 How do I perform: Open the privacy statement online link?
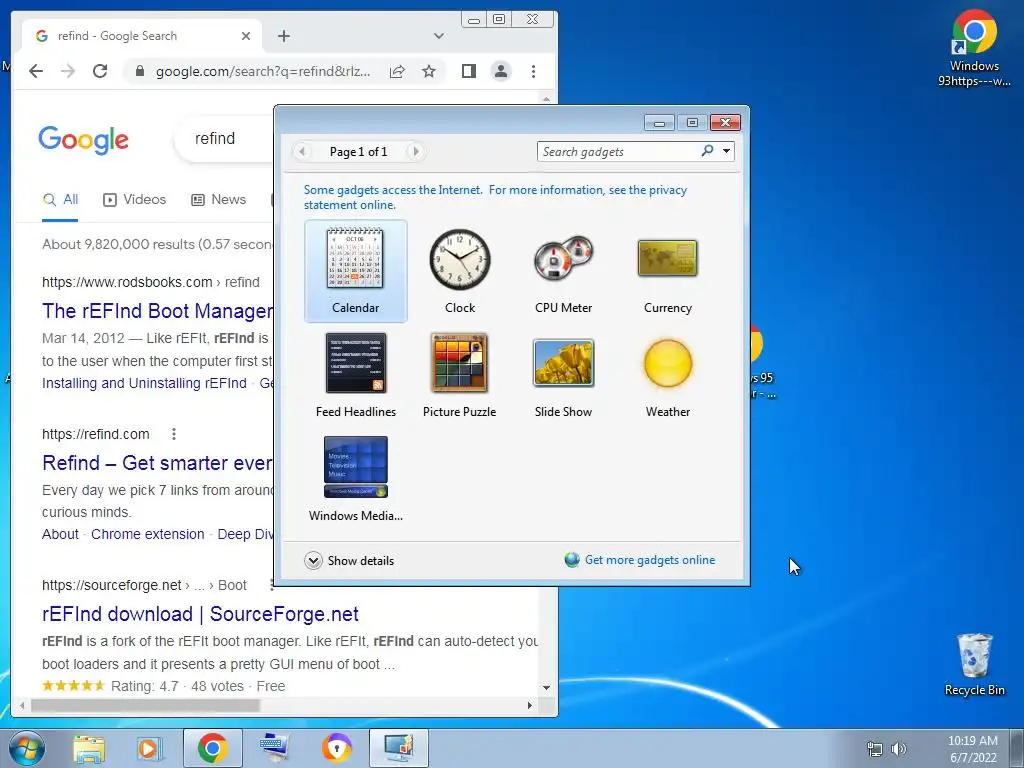point(495,197)
